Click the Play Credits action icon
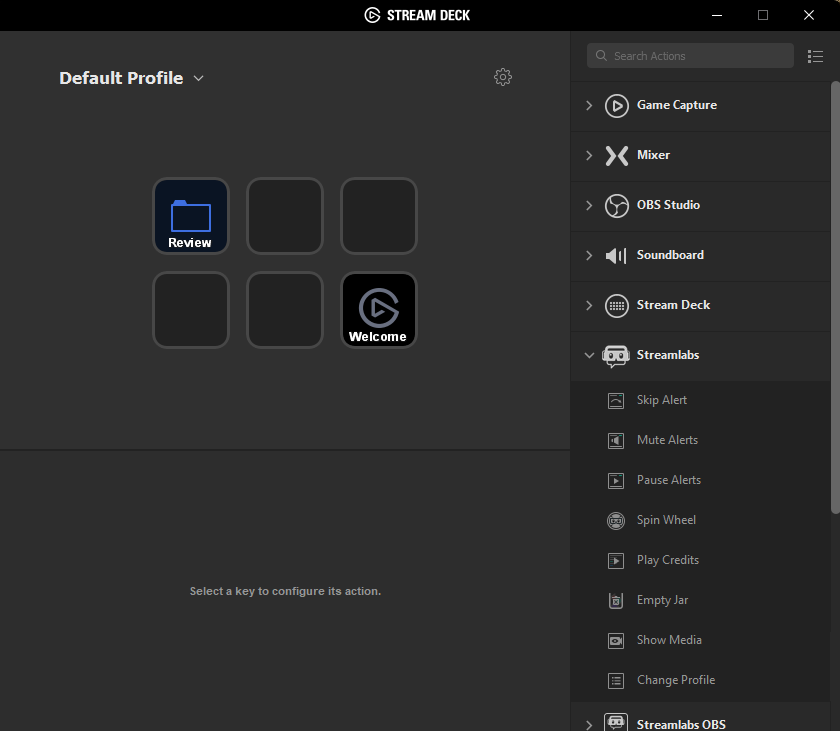Screen dimensions: 840x731 tap(616, 561)
